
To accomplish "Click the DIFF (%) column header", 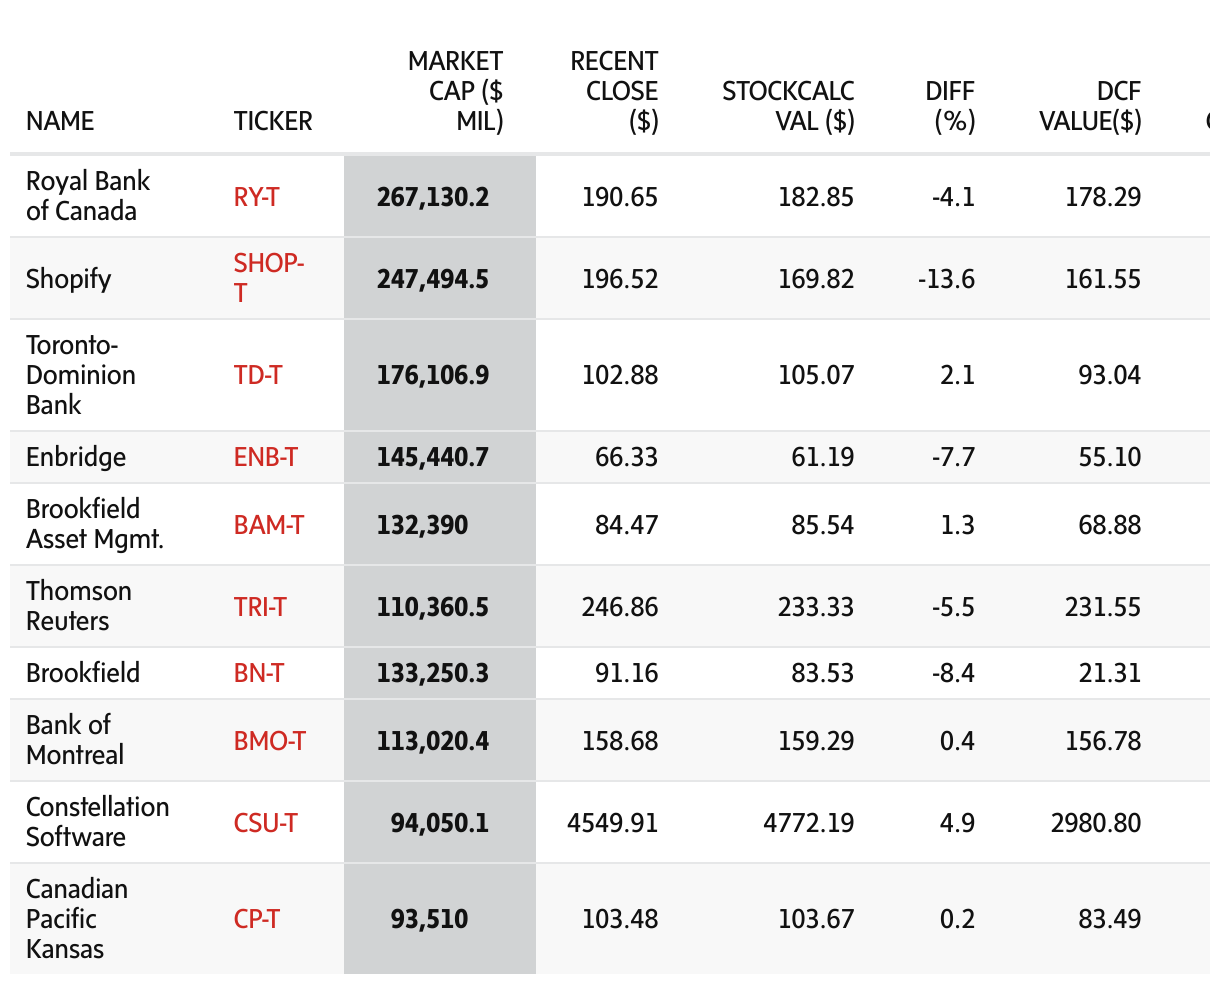I will pyautogui.click(x=949, y=106).
